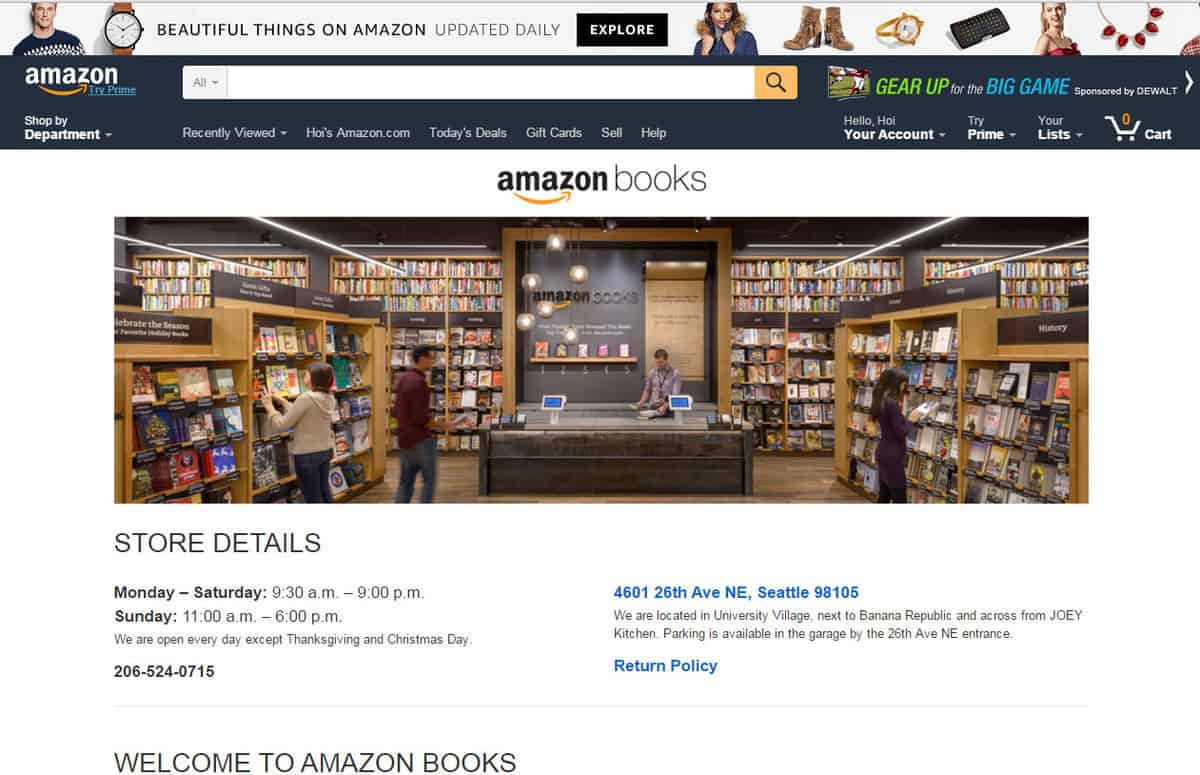Click the right arrow beside DEWALT ad
Image resolution: width=1200 pixels, height=775 pixels.
click(x=1189, y=83)
